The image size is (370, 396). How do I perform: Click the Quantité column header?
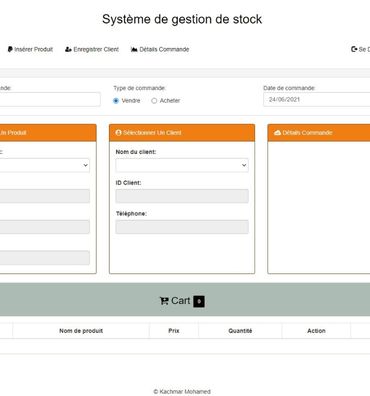coord(240,331)
